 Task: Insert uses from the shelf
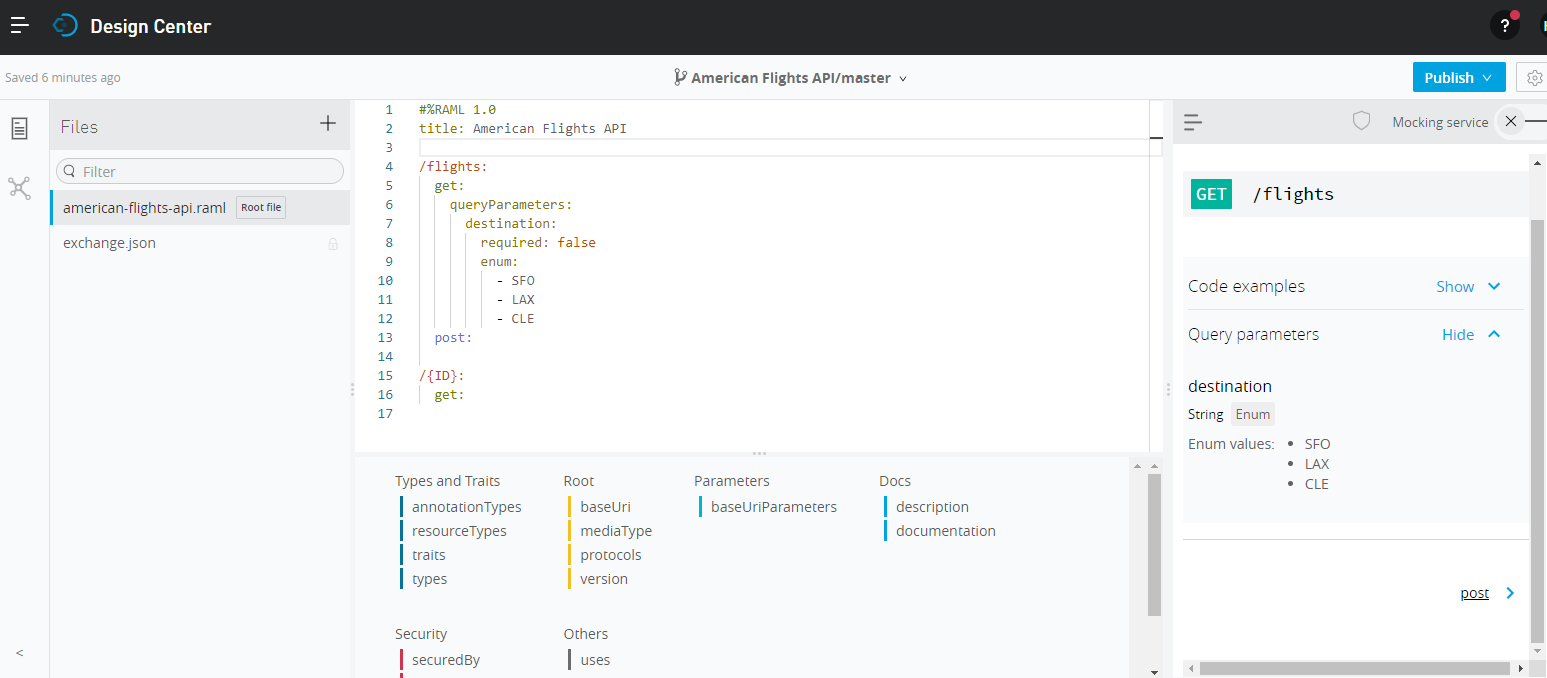tap(595, 660)
